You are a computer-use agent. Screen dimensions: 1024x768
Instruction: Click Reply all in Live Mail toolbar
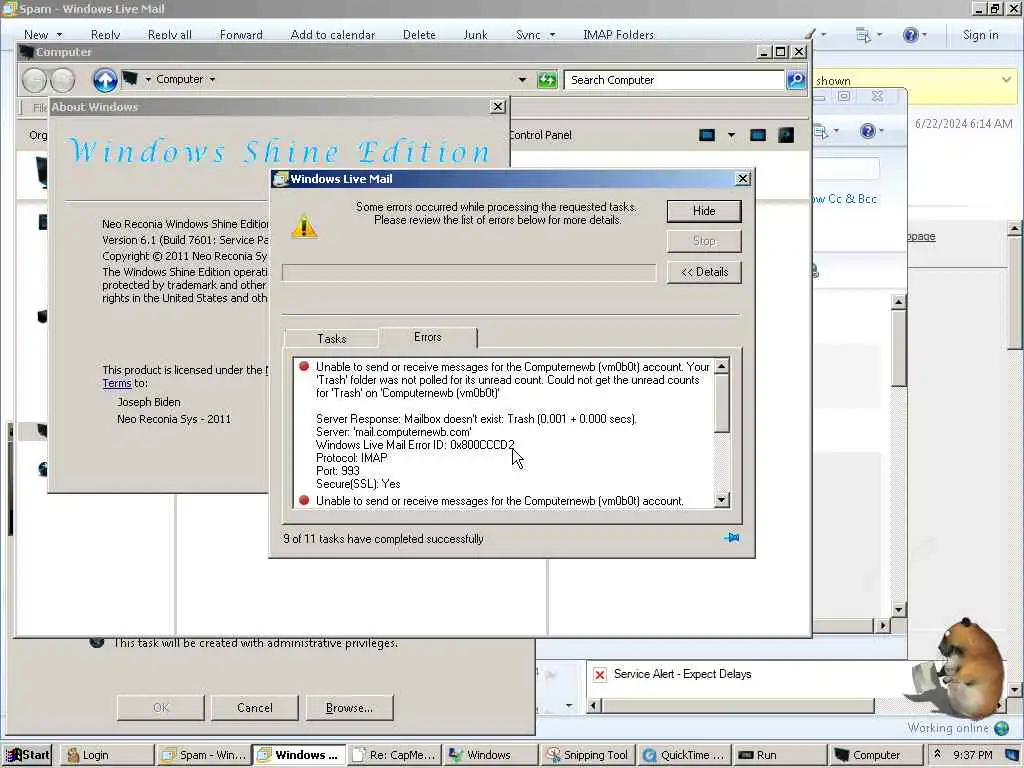(170, 35)
